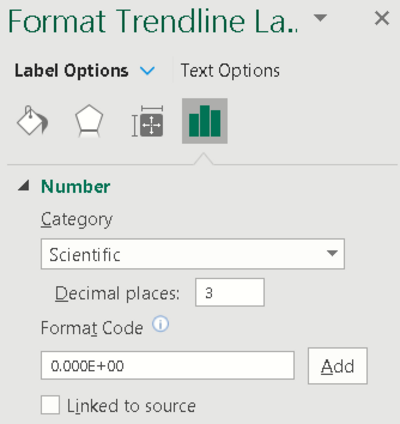
Task: Click the green Number section heading
Action: (x=76, y=186)
